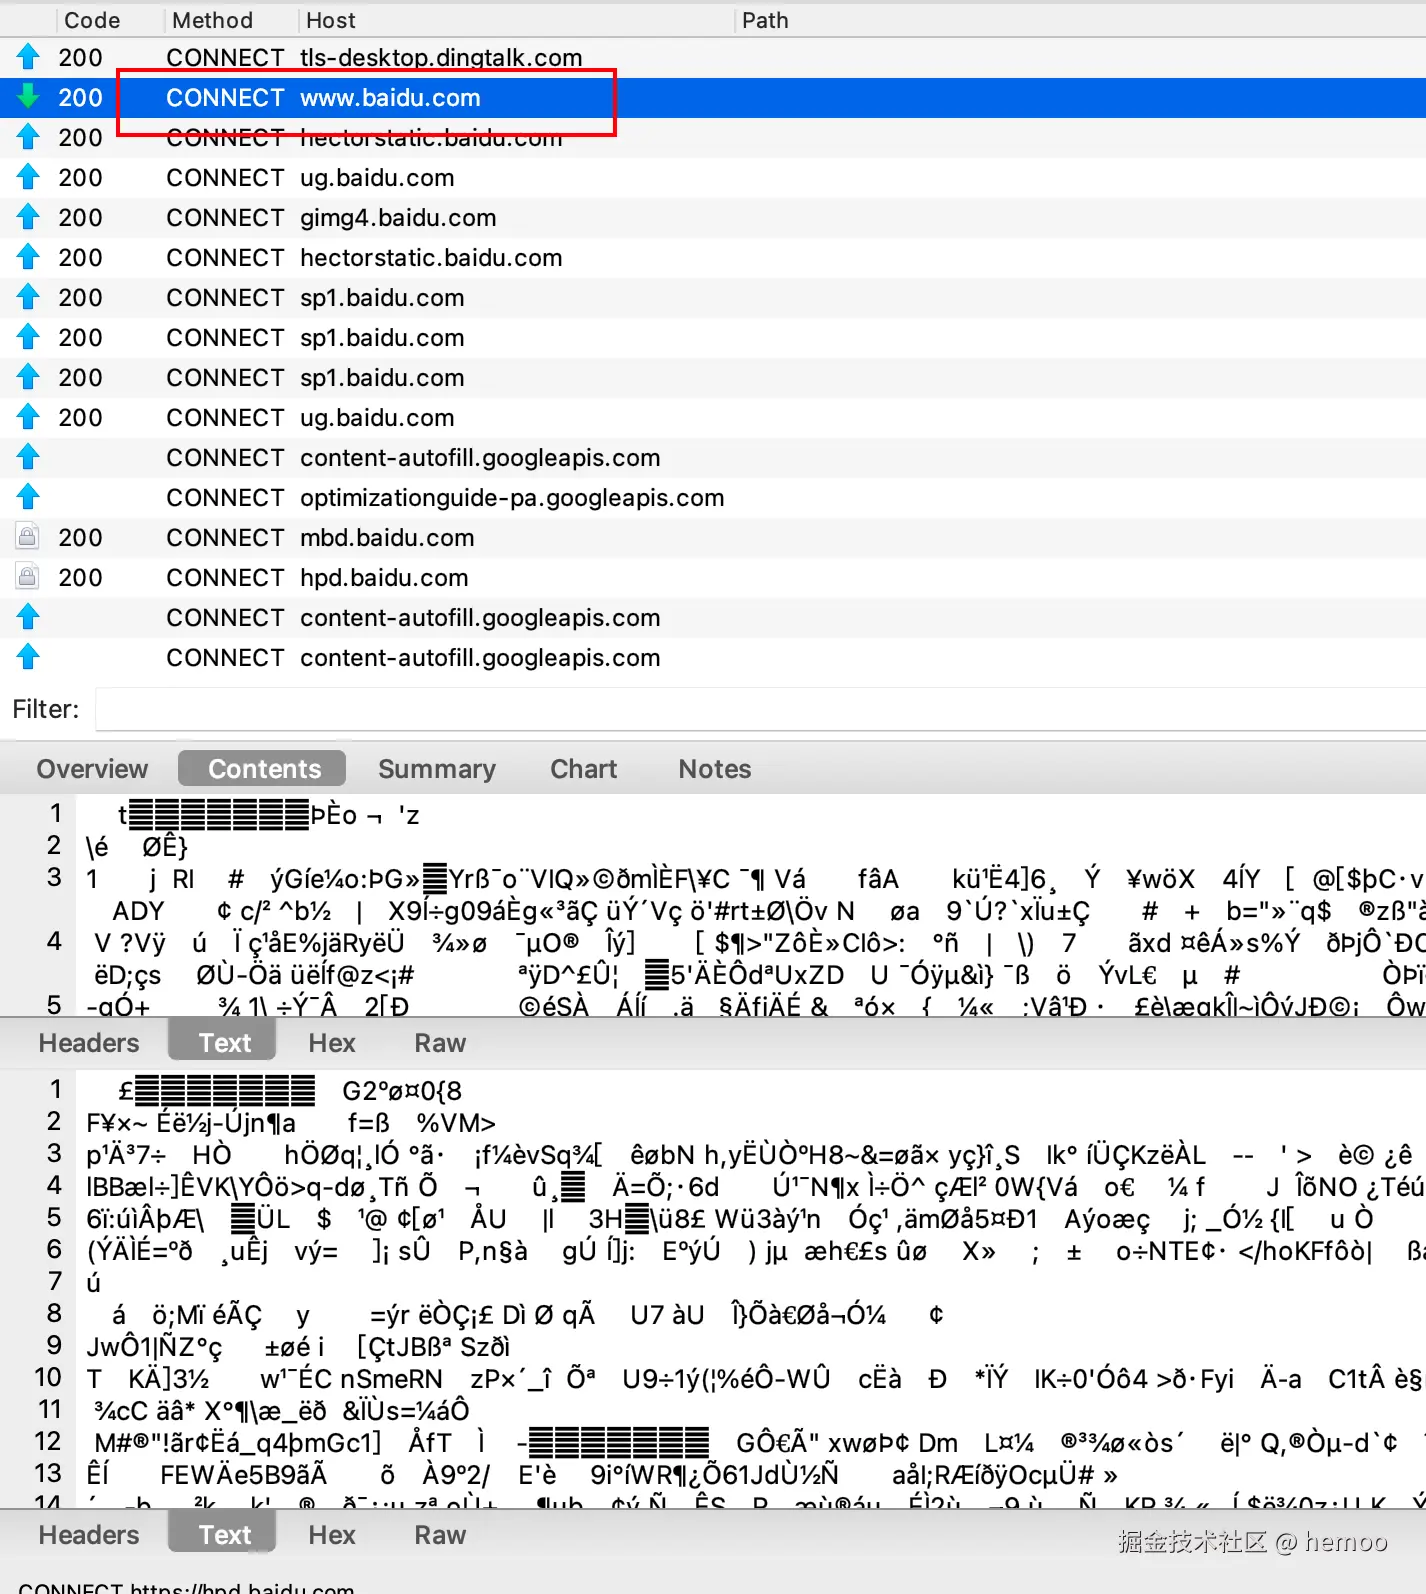Click the arrow icon beside gimg4.baidu.com

(28, 217)
